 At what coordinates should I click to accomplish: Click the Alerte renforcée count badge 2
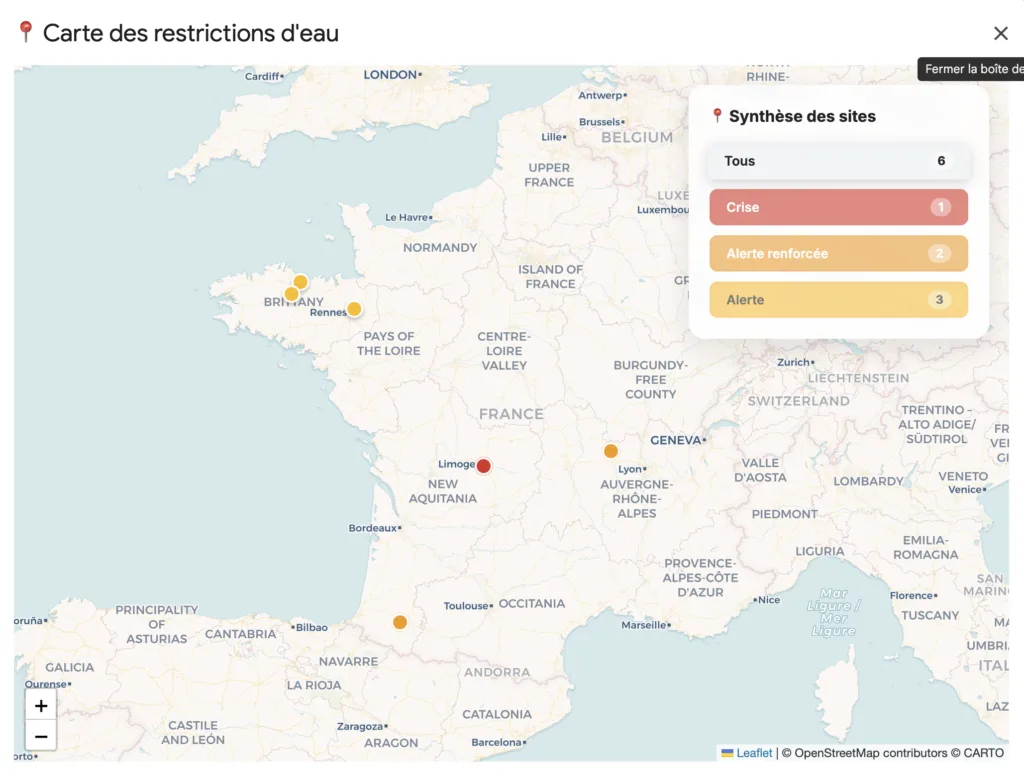939,253
